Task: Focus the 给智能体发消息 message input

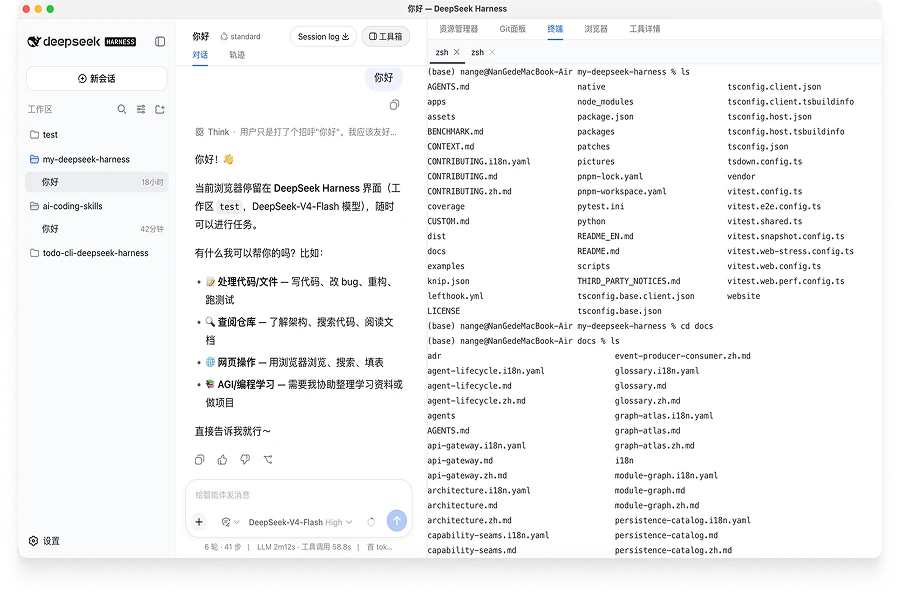Action: (298, 495)
